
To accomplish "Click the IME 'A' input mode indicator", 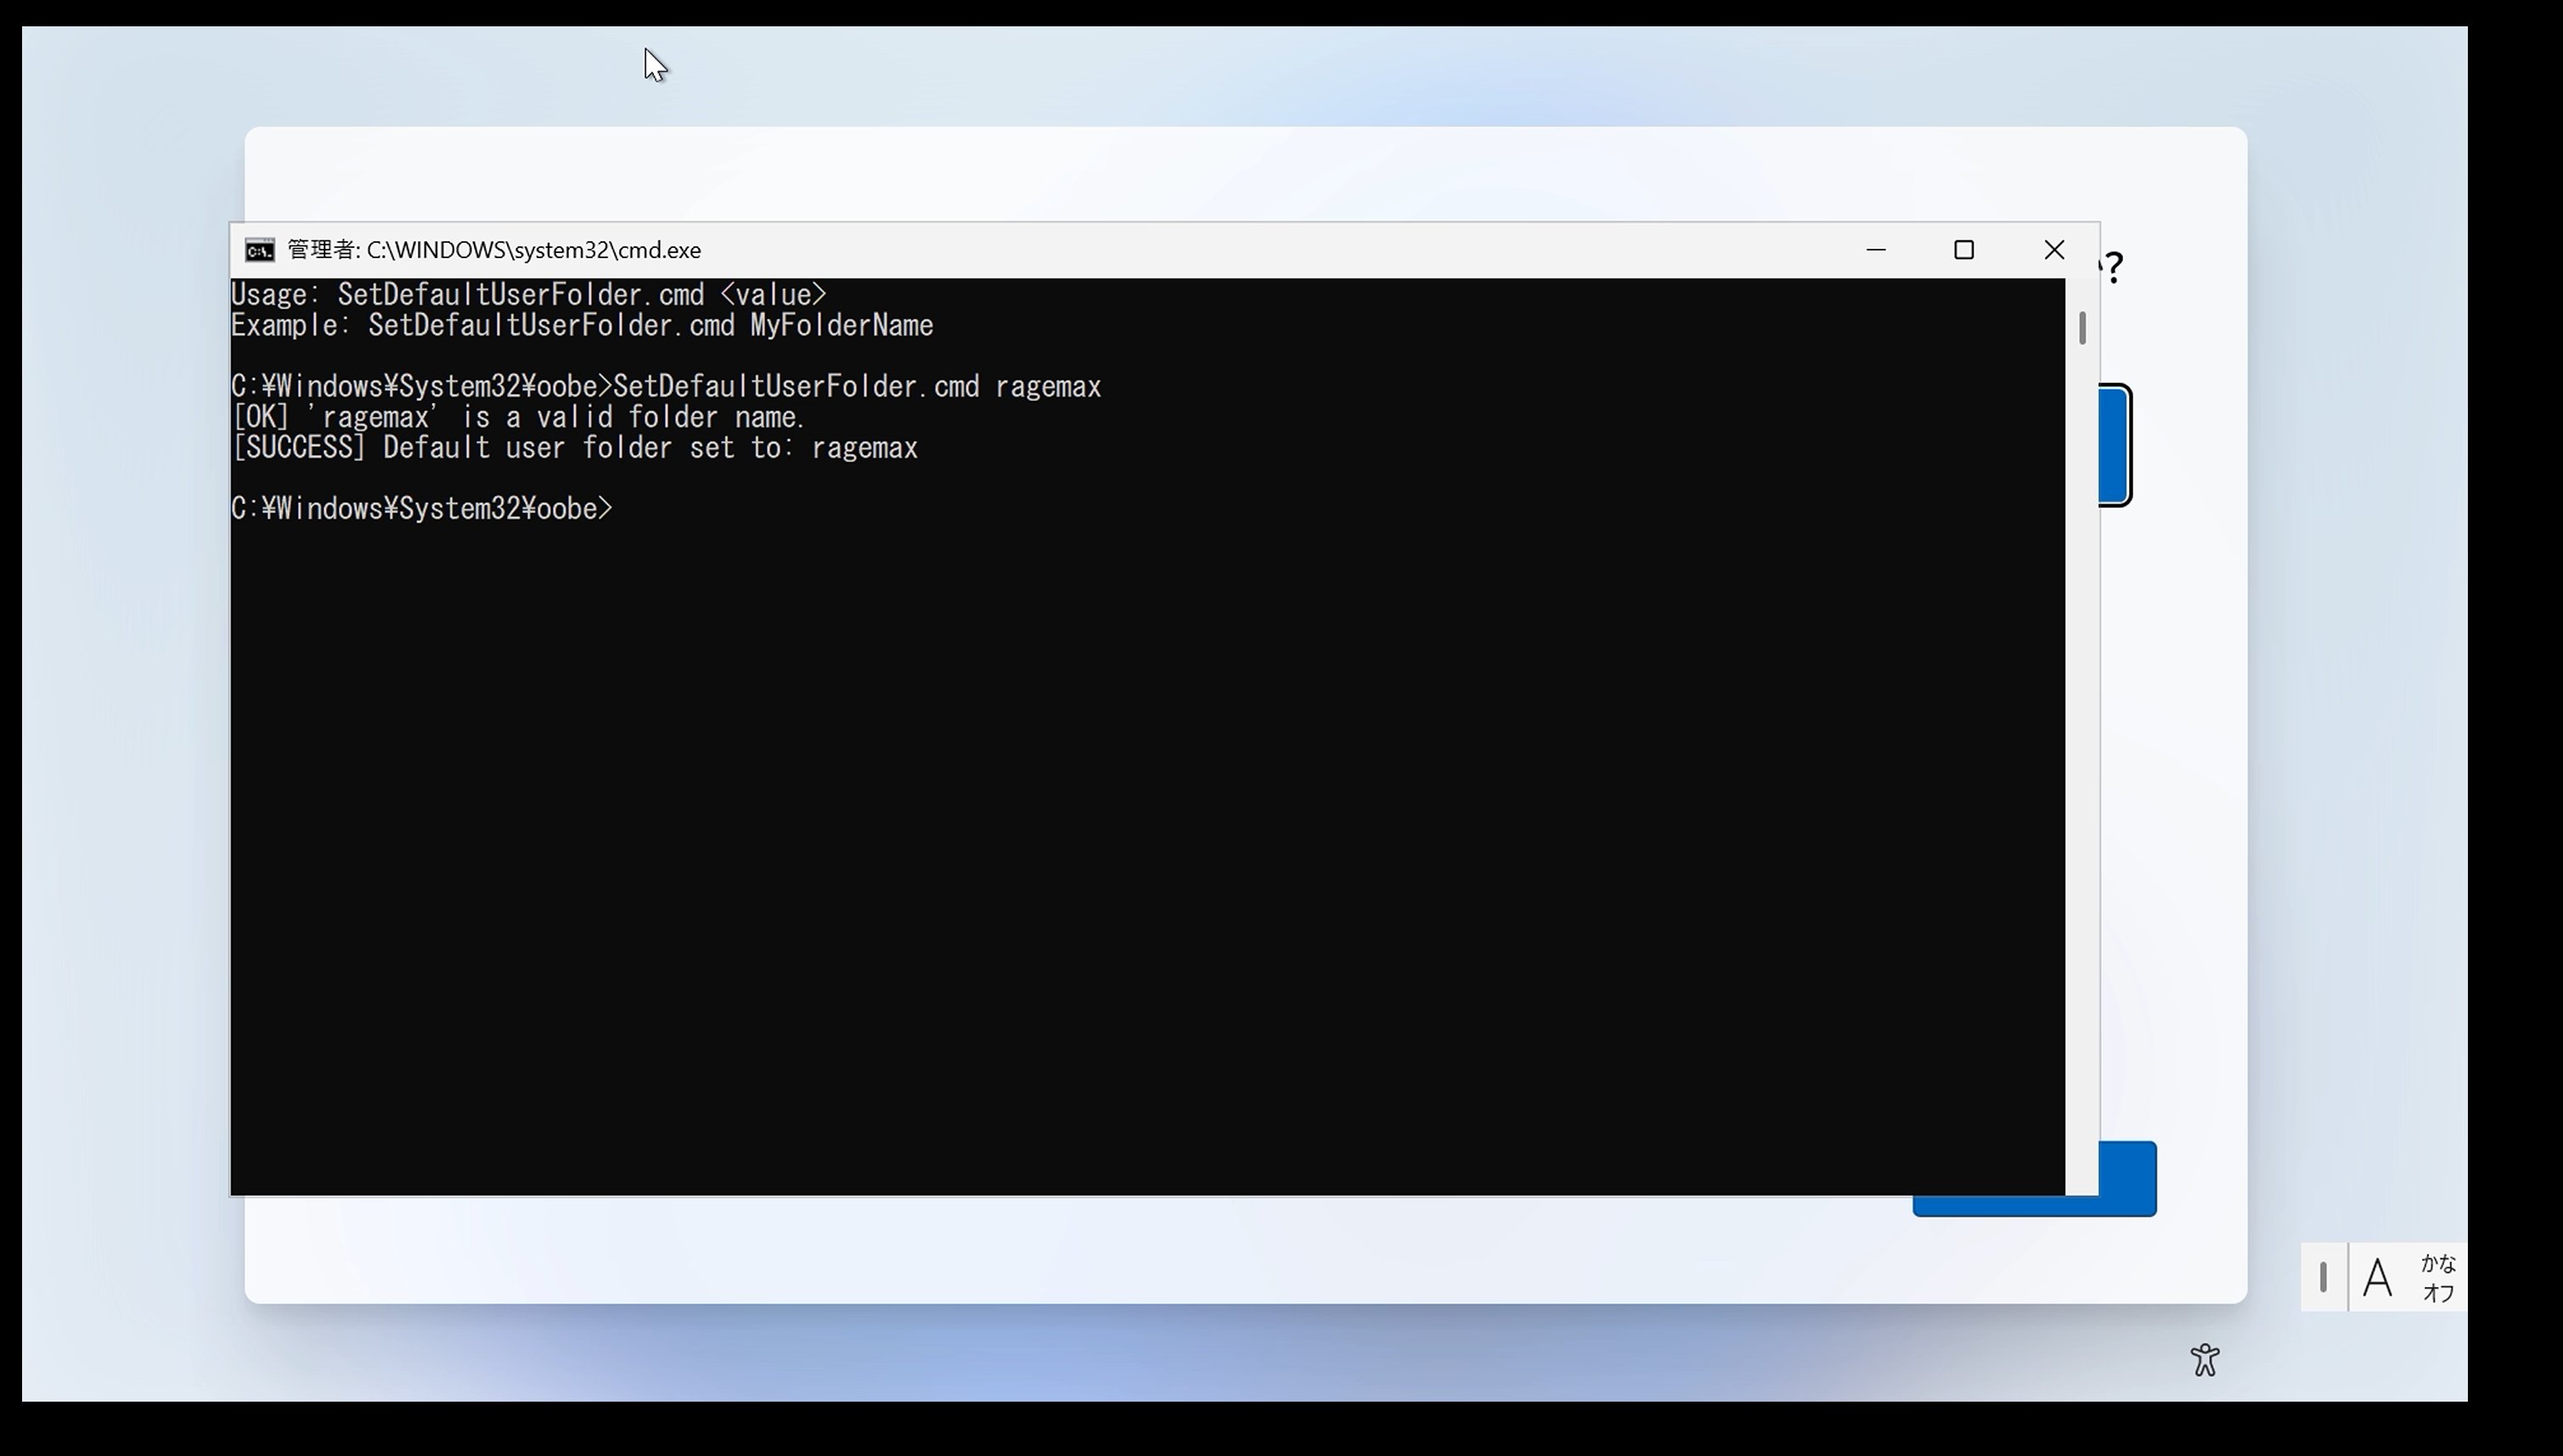I will (2378, 1278).
